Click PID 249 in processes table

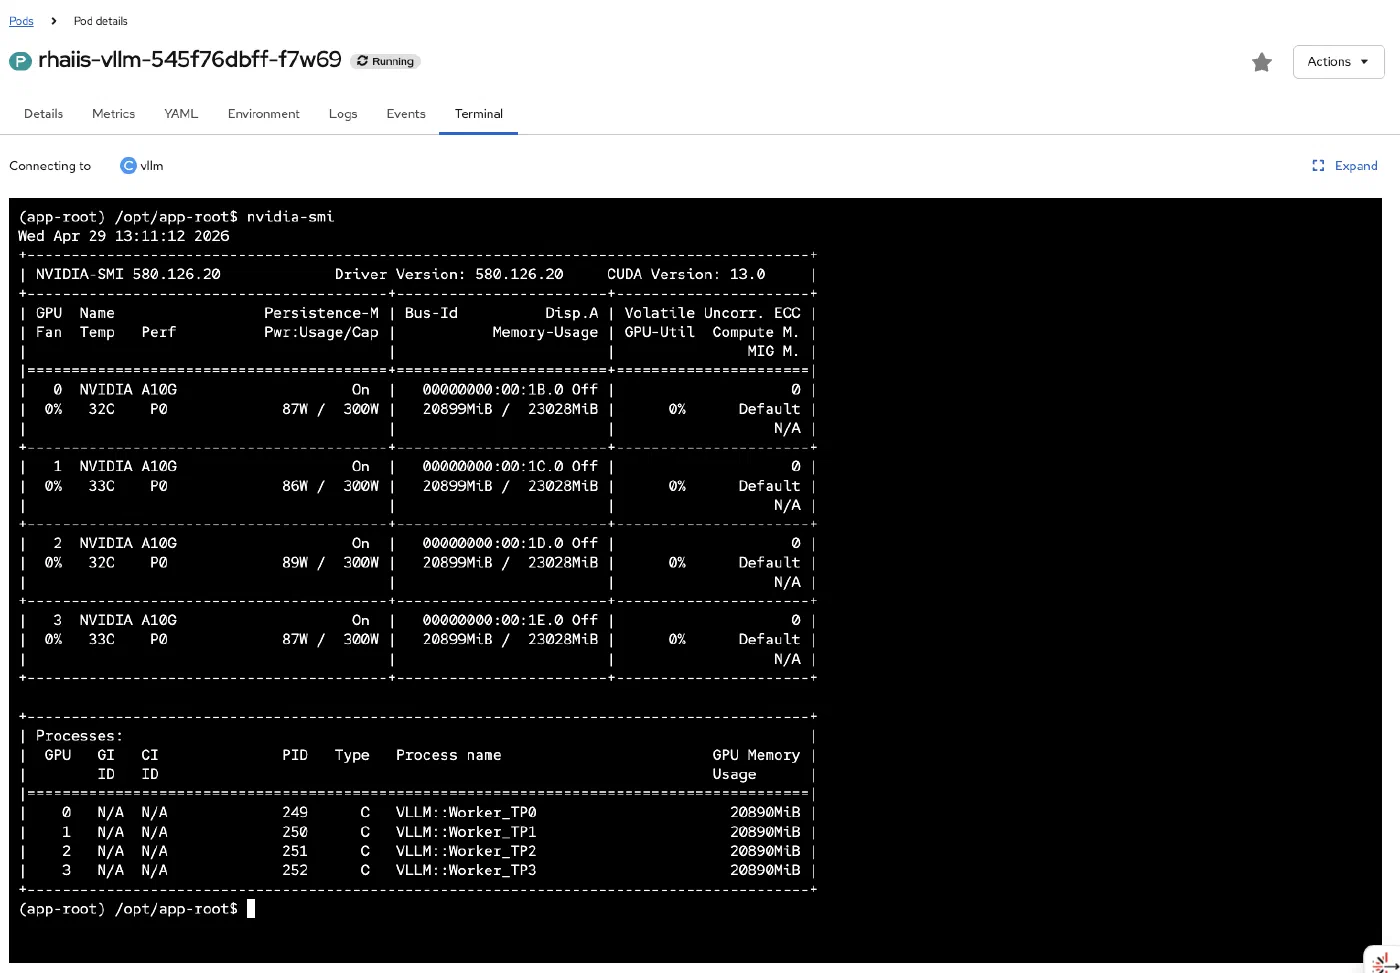[295, 812]
